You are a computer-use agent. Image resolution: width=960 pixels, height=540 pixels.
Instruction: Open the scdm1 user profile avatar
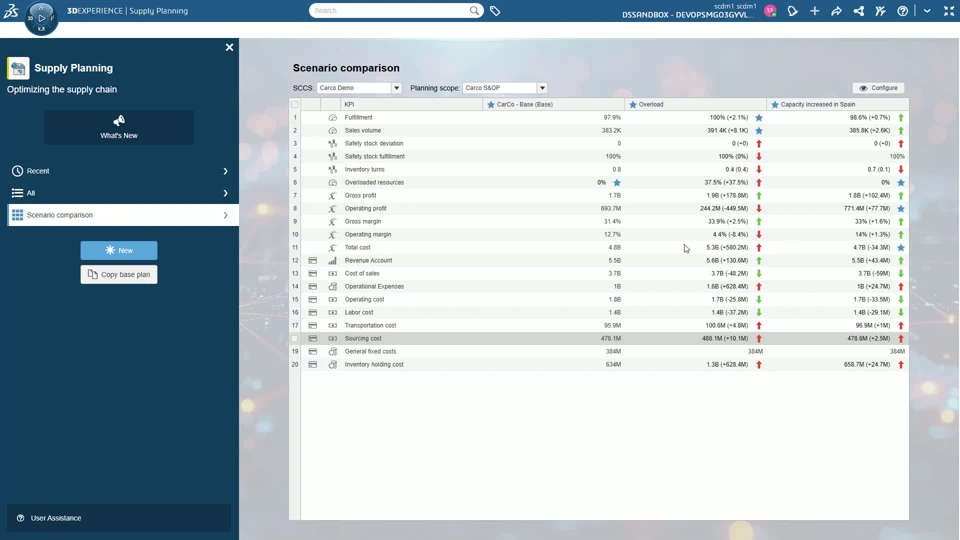[x=770, y=11]
